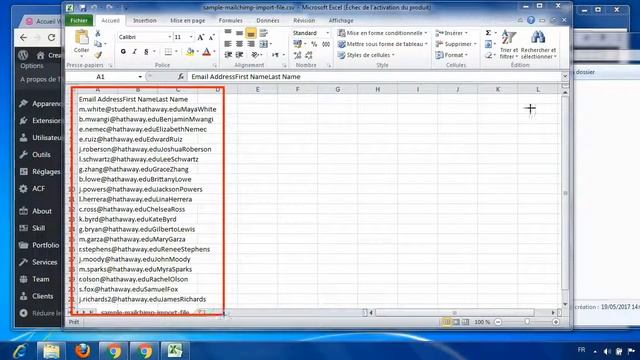Click the text orientation icon

255,55
